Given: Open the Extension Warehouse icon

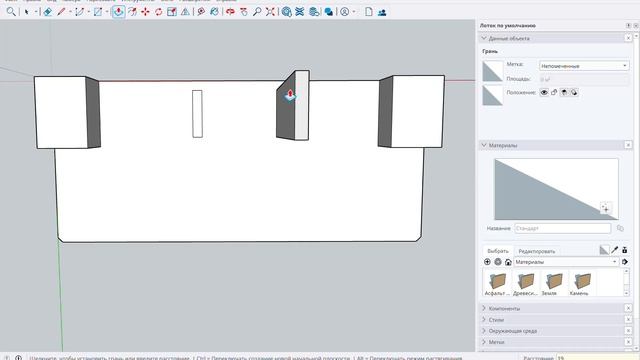Looking at the screenshot, I should click(x=300, y=12).
